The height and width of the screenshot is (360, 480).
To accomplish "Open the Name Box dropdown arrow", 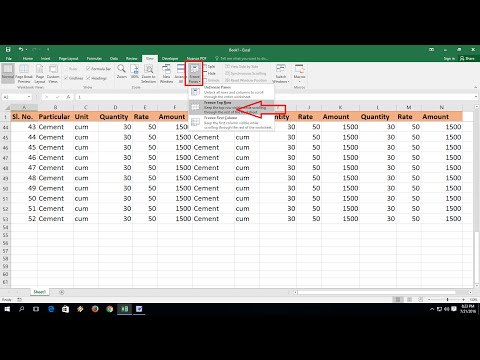I will 29,97.
